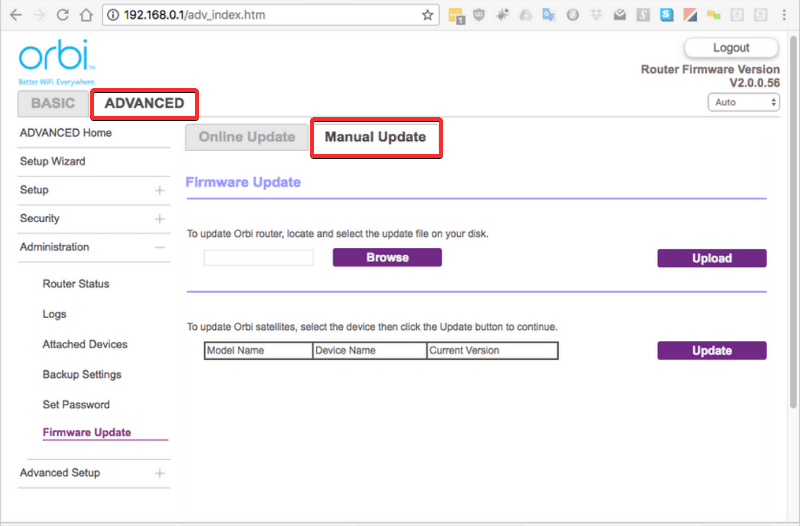Click the firmware file path field
Screen dimensions: 800x526
(258, 258)
